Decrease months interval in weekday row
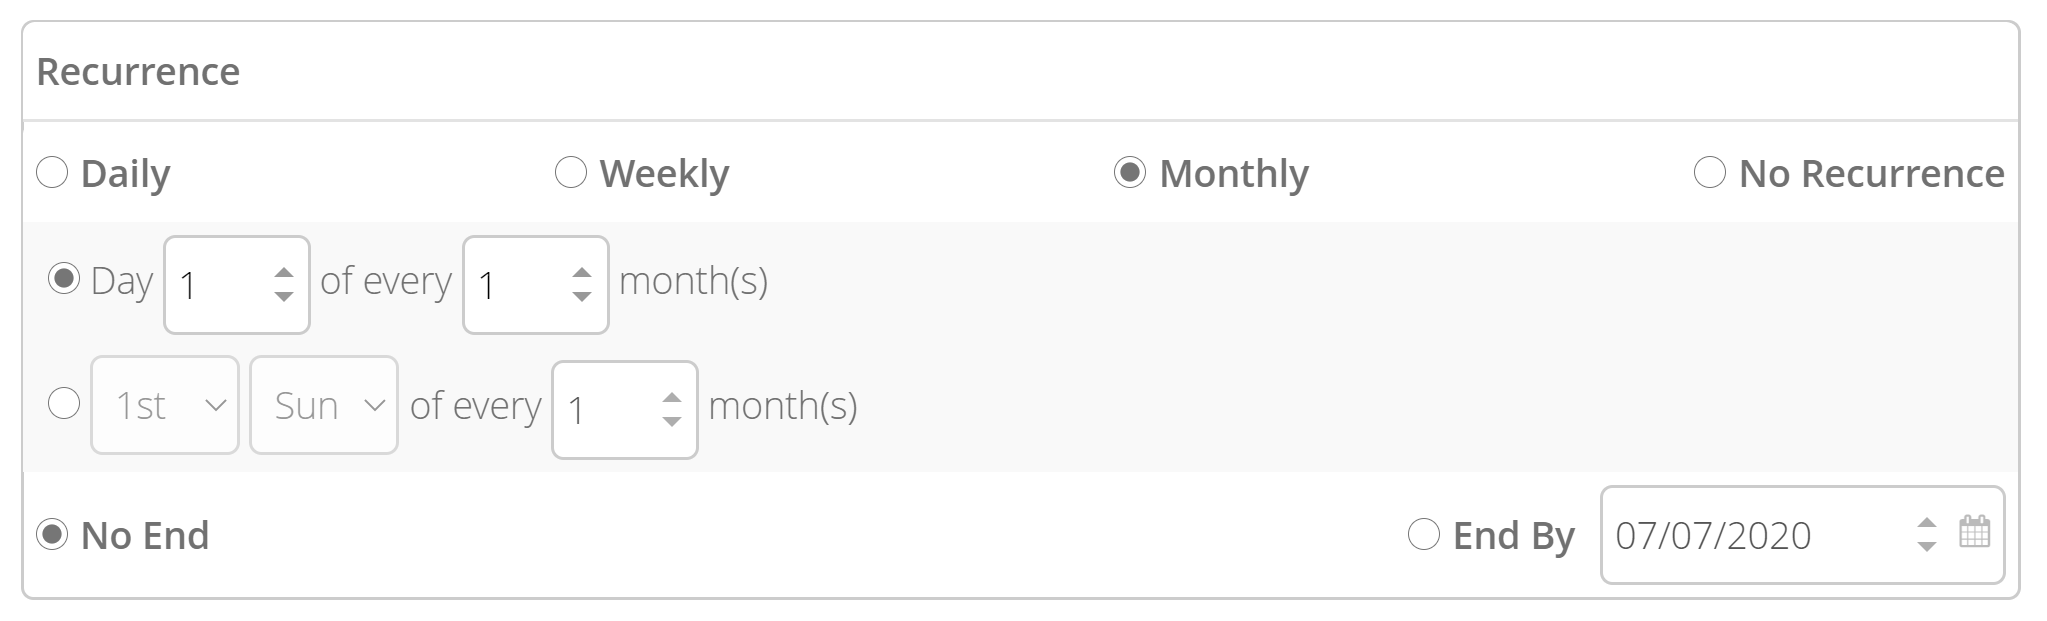The height and width of the screenshot is (621, 2047). pos(672,422)
